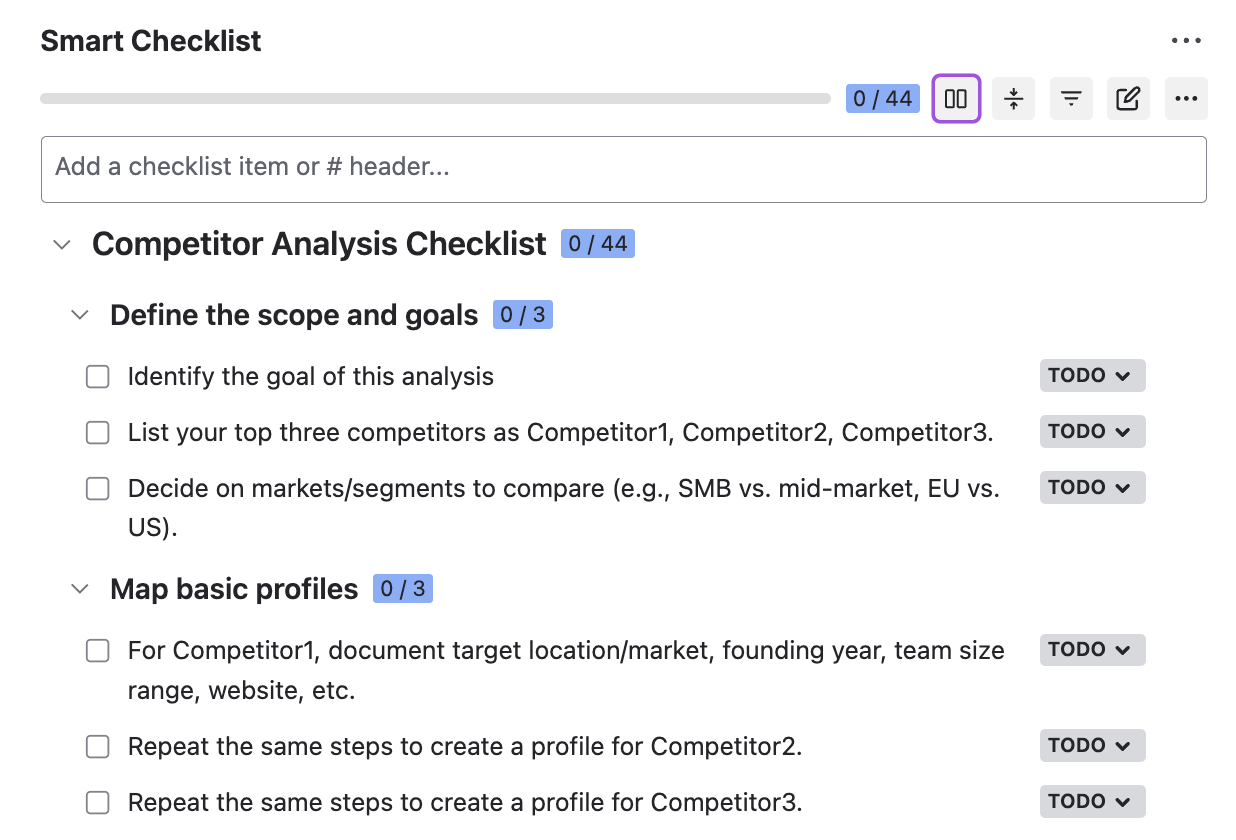Click the 'Add a checklist item' input field

[624, 169]
